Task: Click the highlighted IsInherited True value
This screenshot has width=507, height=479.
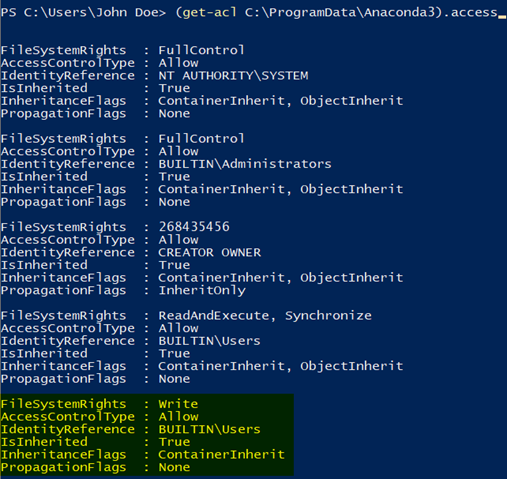Action: [174, 442]
